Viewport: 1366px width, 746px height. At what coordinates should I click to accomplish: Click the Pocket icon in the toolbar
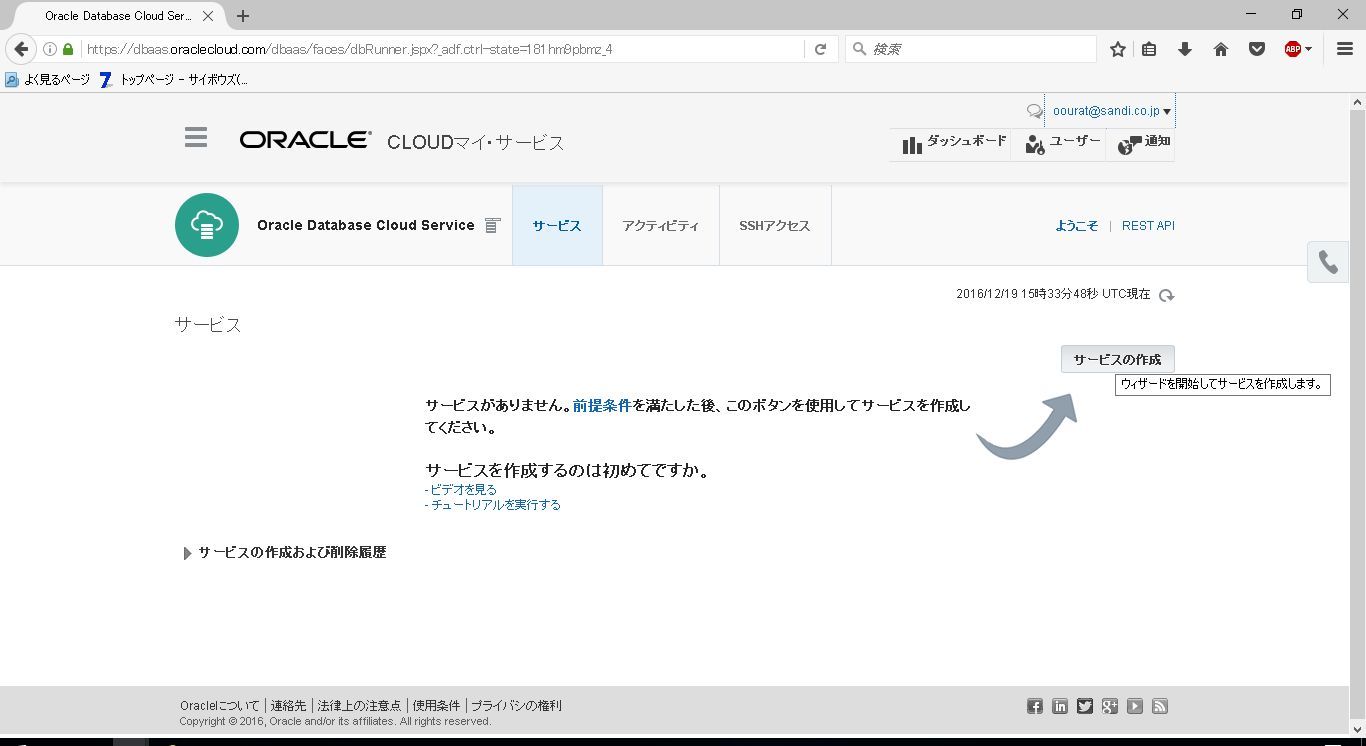click(1257, 49)
